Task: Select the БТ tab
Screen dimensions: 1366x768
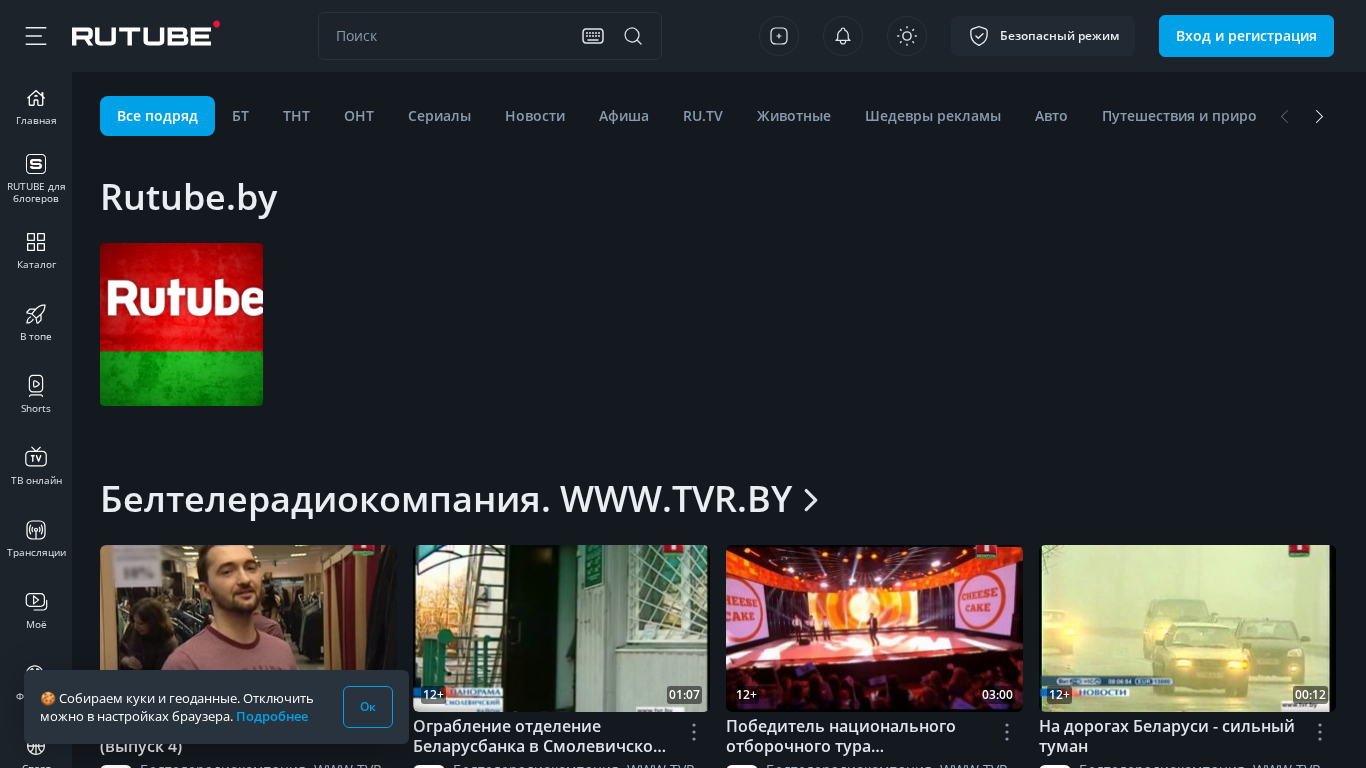Action: (x=240, y=116)
